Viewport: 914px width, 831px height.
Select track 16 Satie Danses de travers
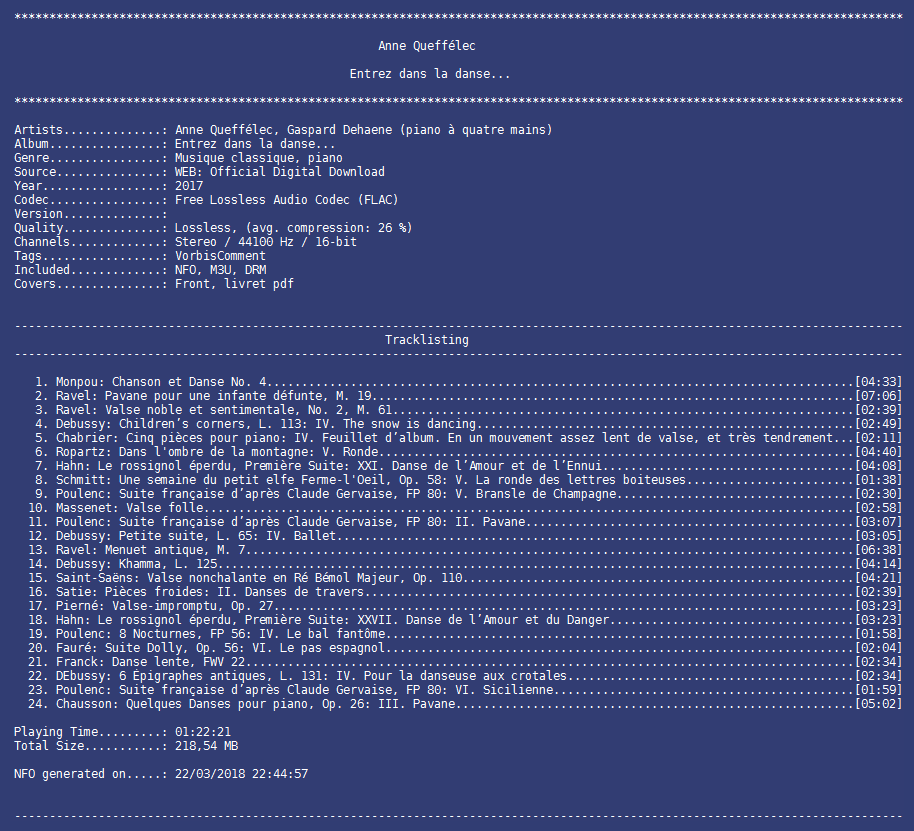pos(465,591)
